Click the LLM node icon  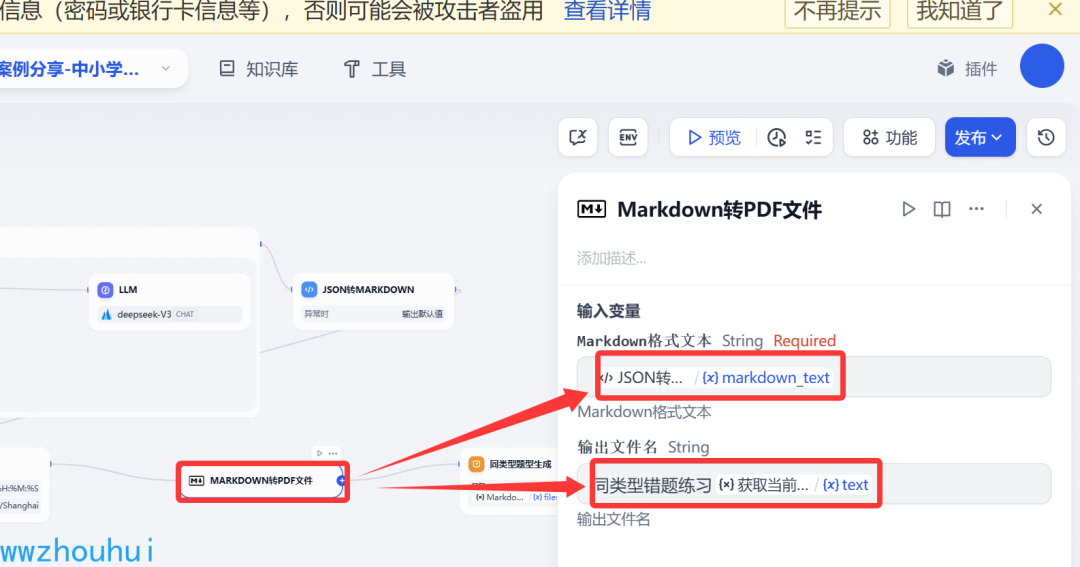point(105,290)
